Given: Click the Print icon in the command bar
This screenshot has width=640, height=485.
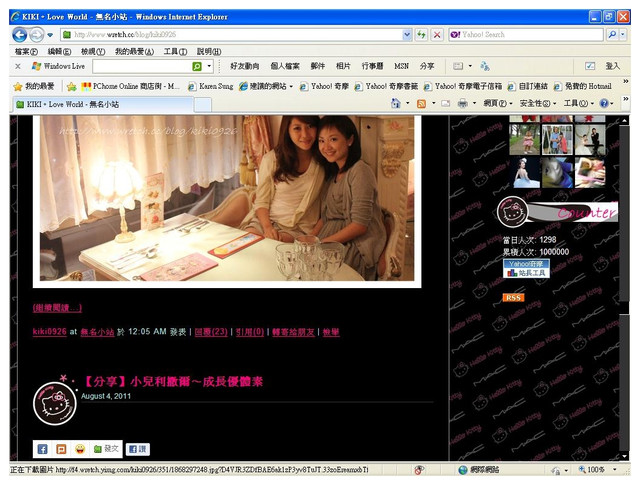Looking at the screenshot, I should [x=462, y=103].
